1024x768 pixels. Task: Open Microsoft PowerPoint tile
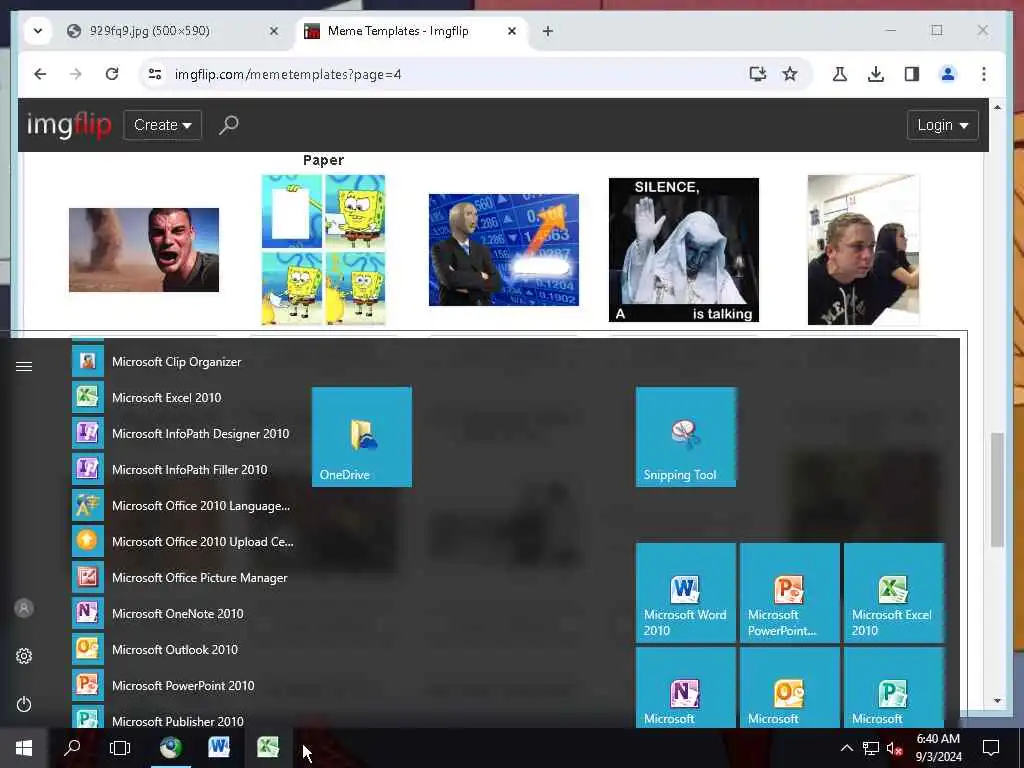pos(790,593)
